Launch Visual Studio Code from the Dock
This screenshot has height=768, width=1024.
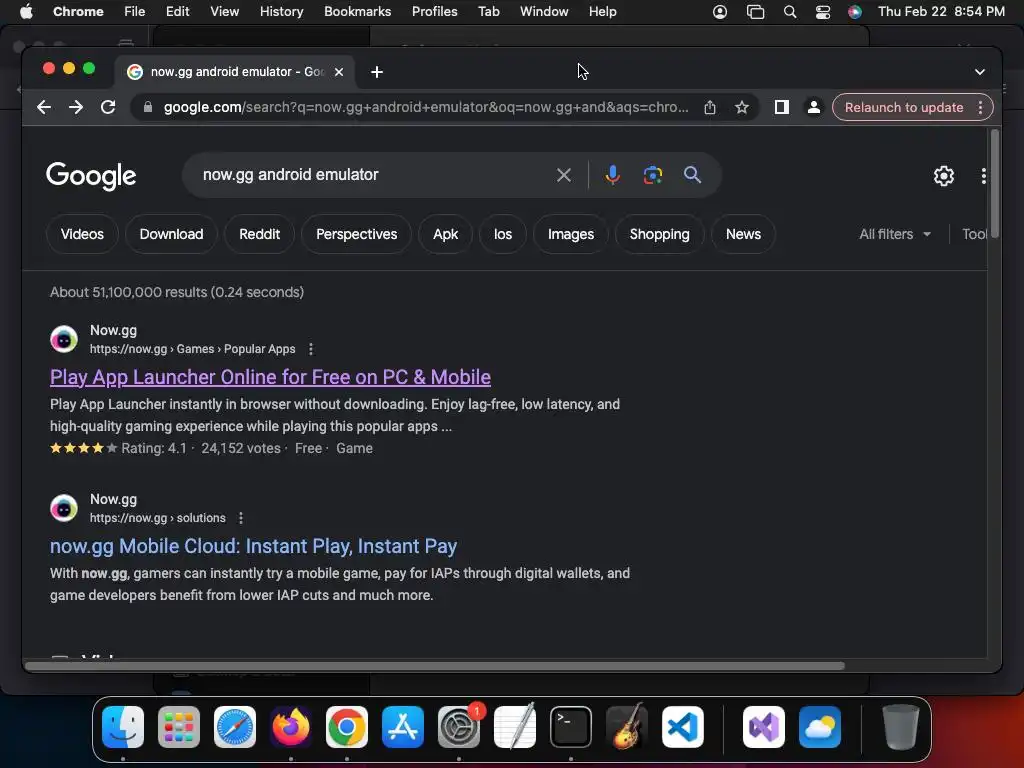(682, 727)
